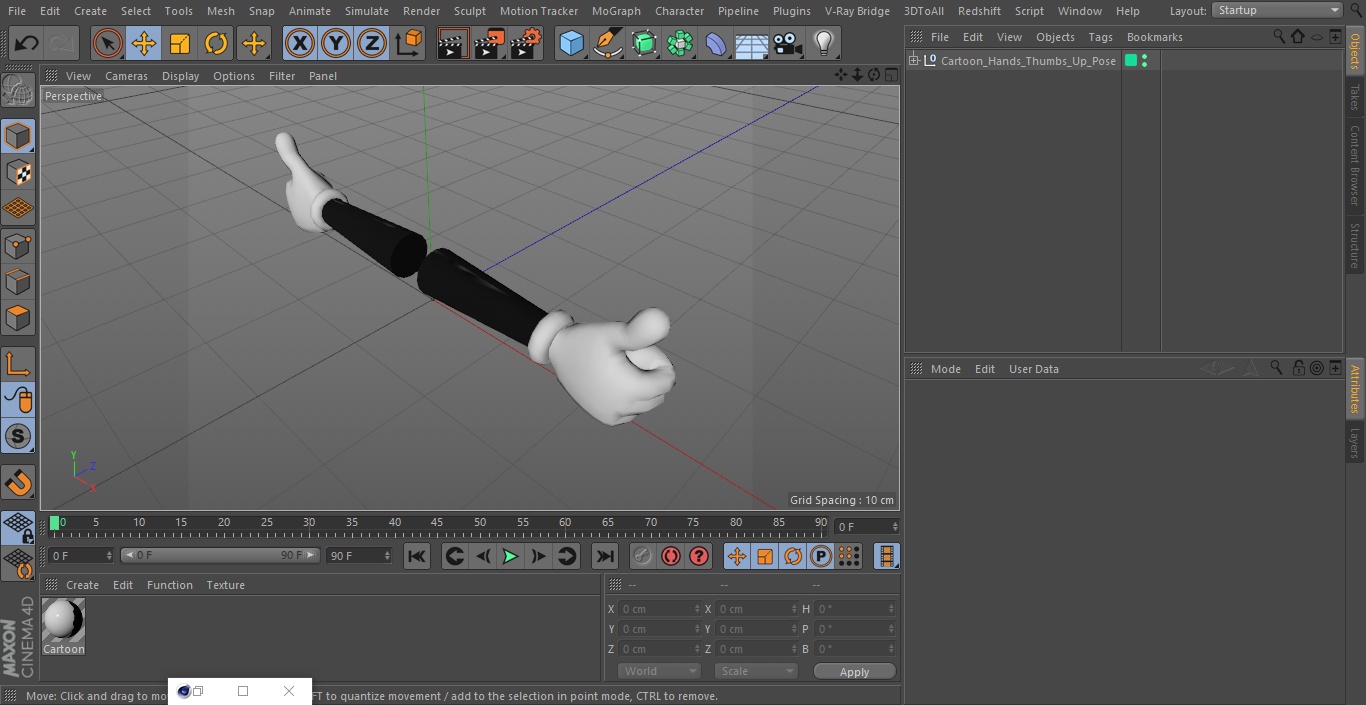Image resolution: width=1366 pixels, height=705 pixels.
Task: Click end frame field showing 90 F
Action: click(x=358, y=555)
